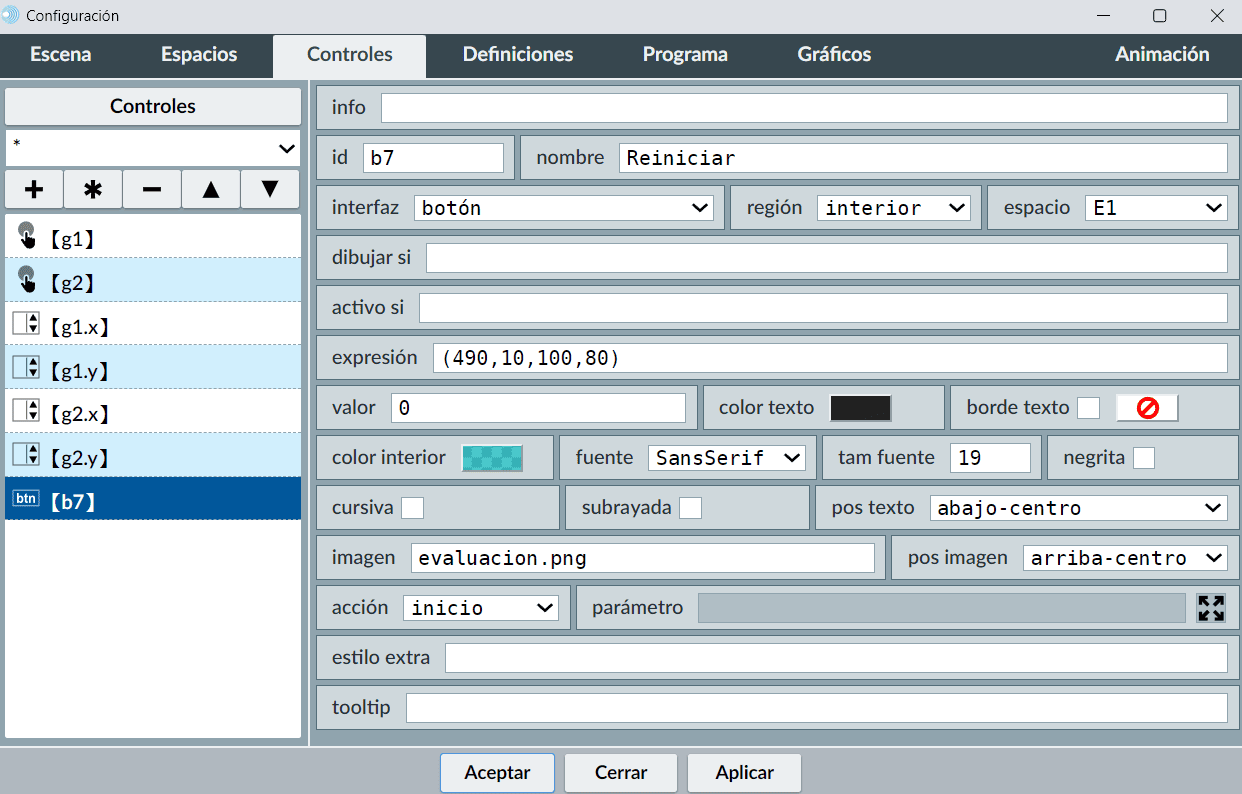The image size is (1242, 794).
Task: Expand the pos texto dropdown
Action: coord(1078,508)
